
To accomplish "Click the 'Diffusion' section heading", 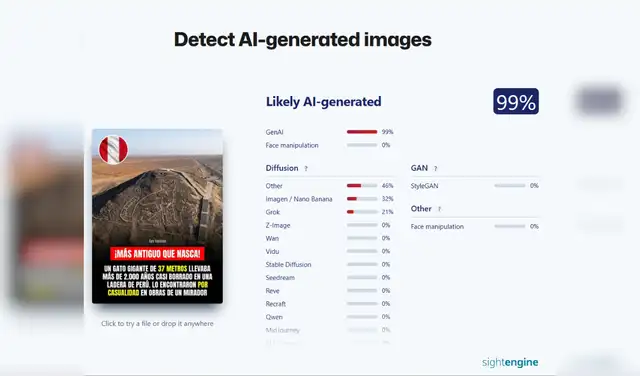I will [282, 168].
